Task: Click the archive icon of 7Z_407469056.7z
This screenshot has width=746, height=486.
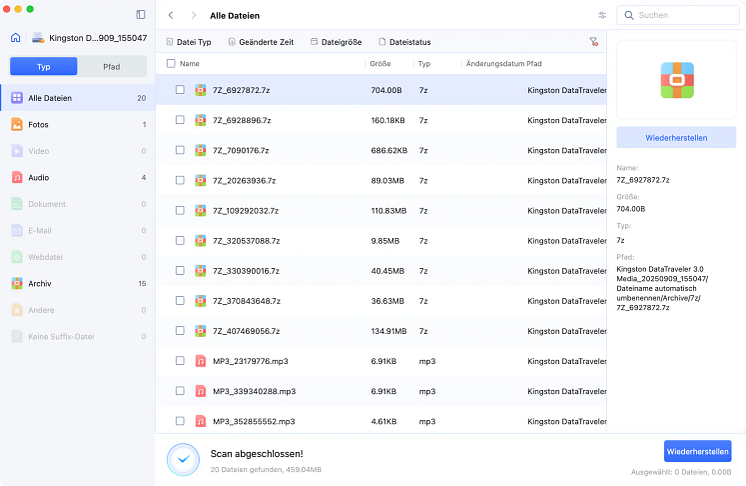Action: (201, 331)
